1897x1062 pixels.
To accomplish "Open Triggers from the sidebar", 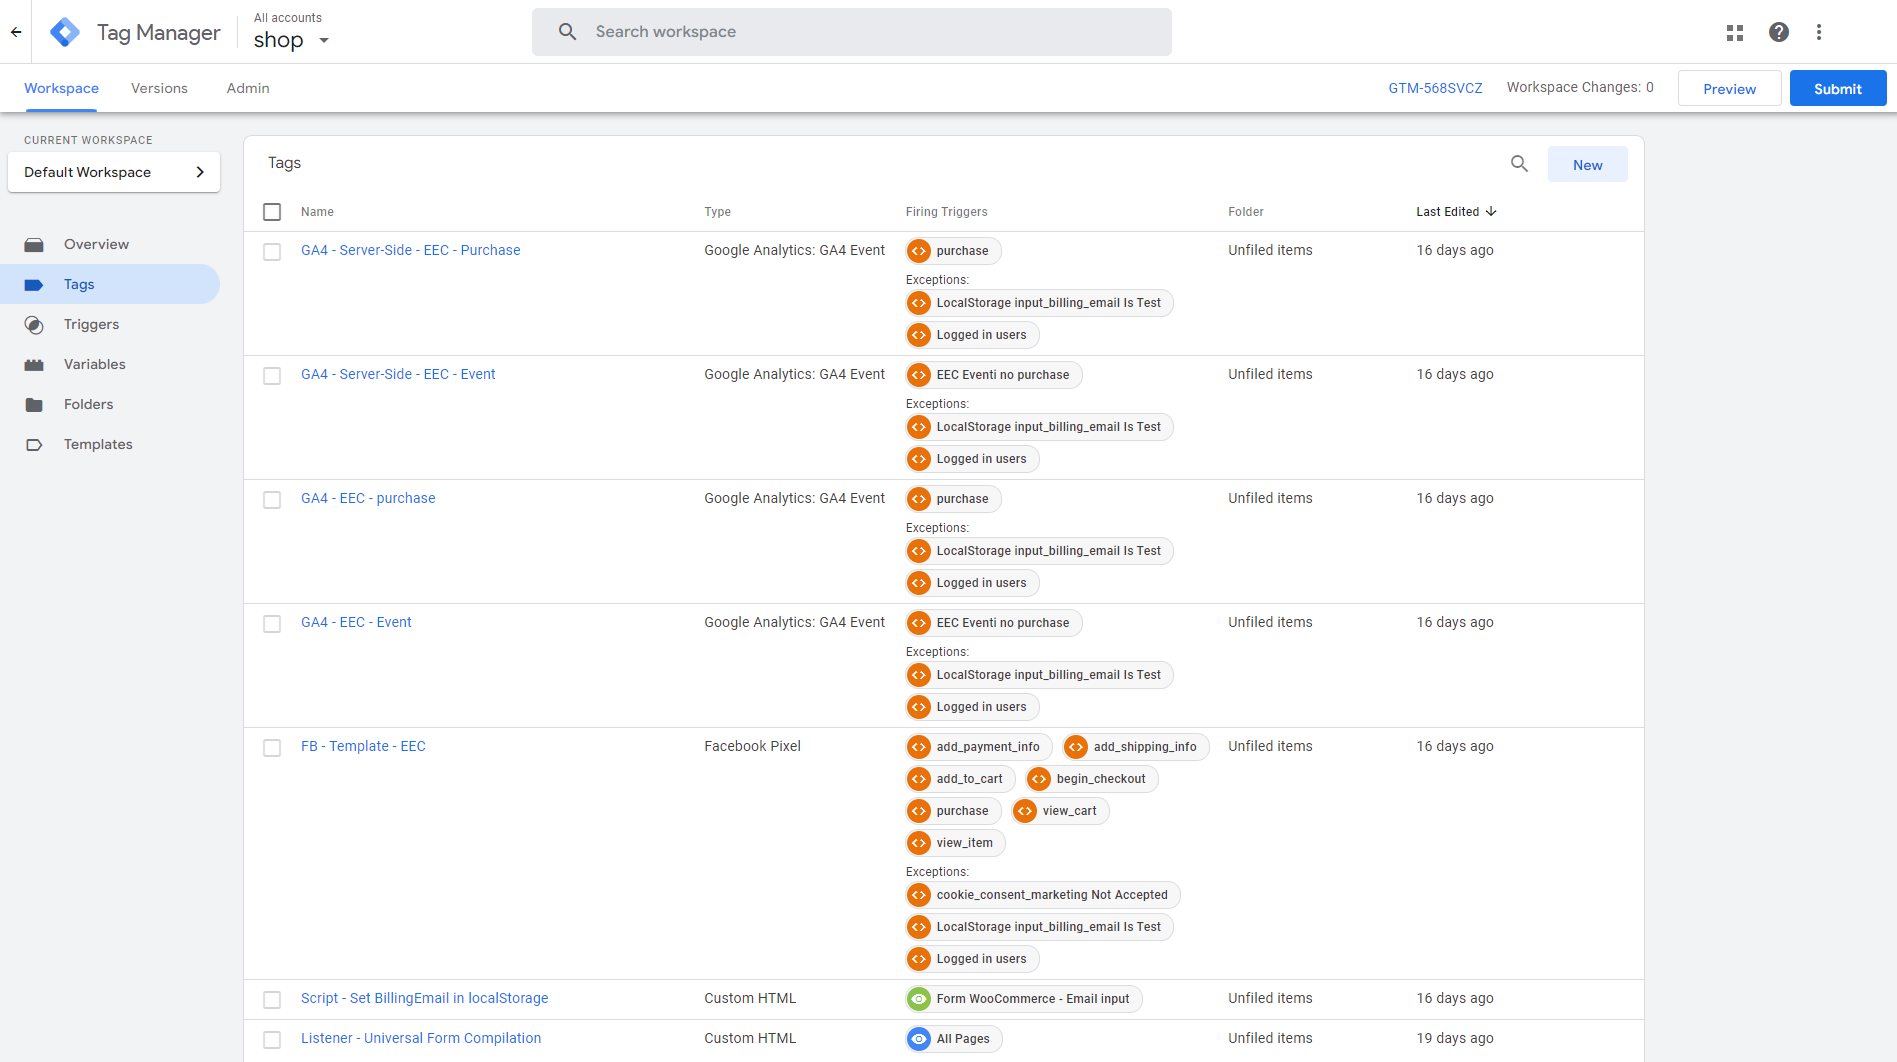I will tap(91, 324).
